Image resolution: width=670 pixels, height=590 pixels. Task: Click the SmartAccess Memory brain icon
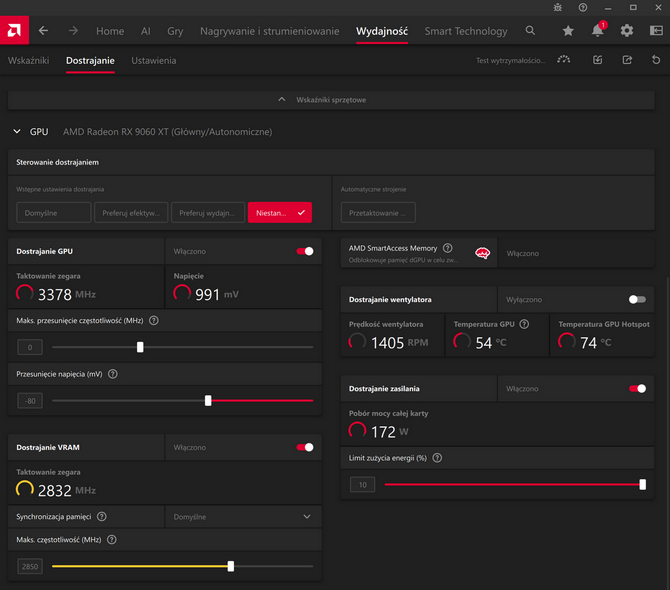[482, 253]
